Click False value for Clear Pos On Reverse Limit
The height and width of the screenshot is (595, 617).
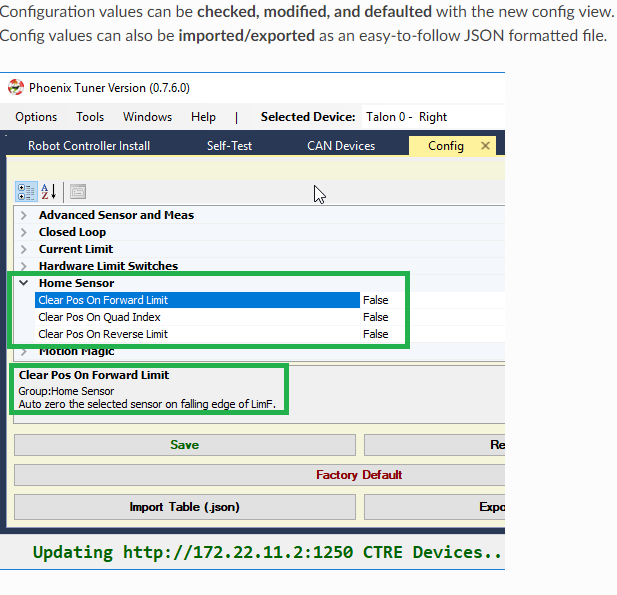(376, 334)
